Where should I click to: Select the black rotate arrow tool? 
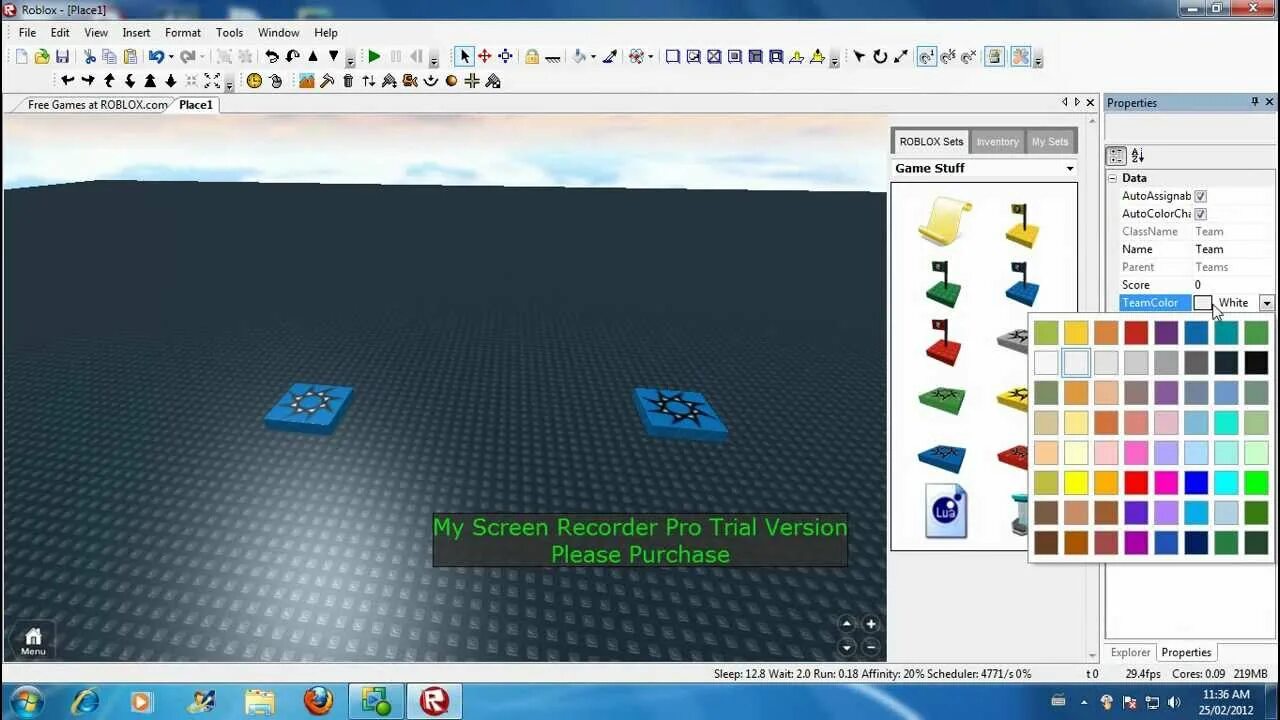(880, 57)
